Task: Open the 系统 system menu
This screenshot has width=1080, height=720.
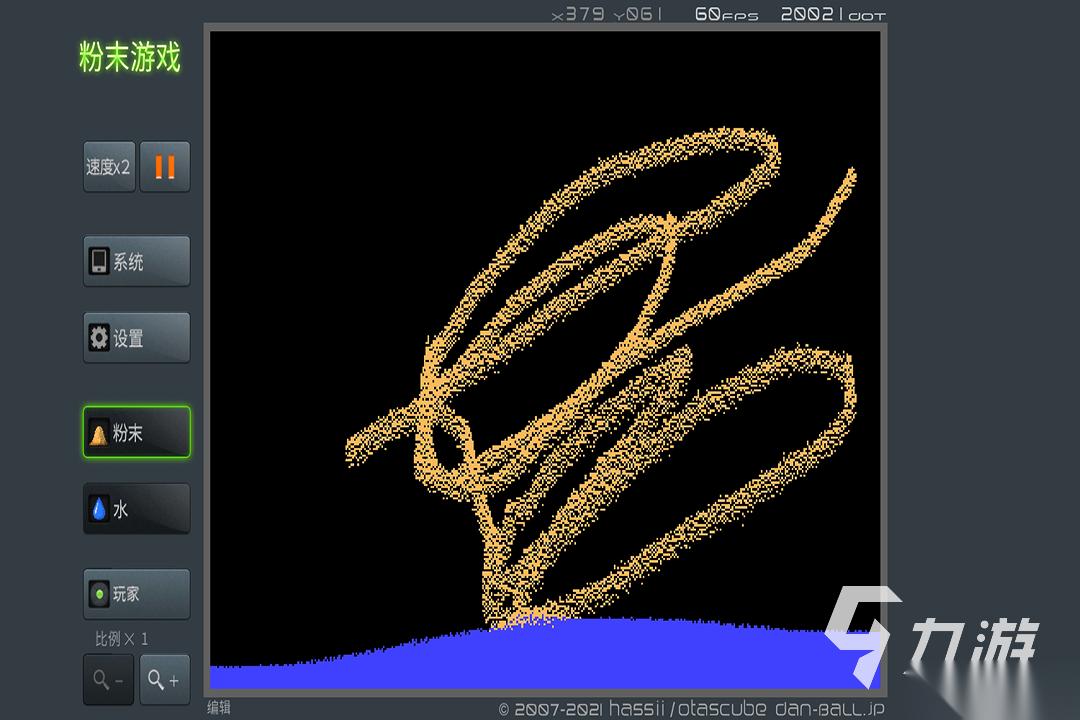Action: (136, 261)
